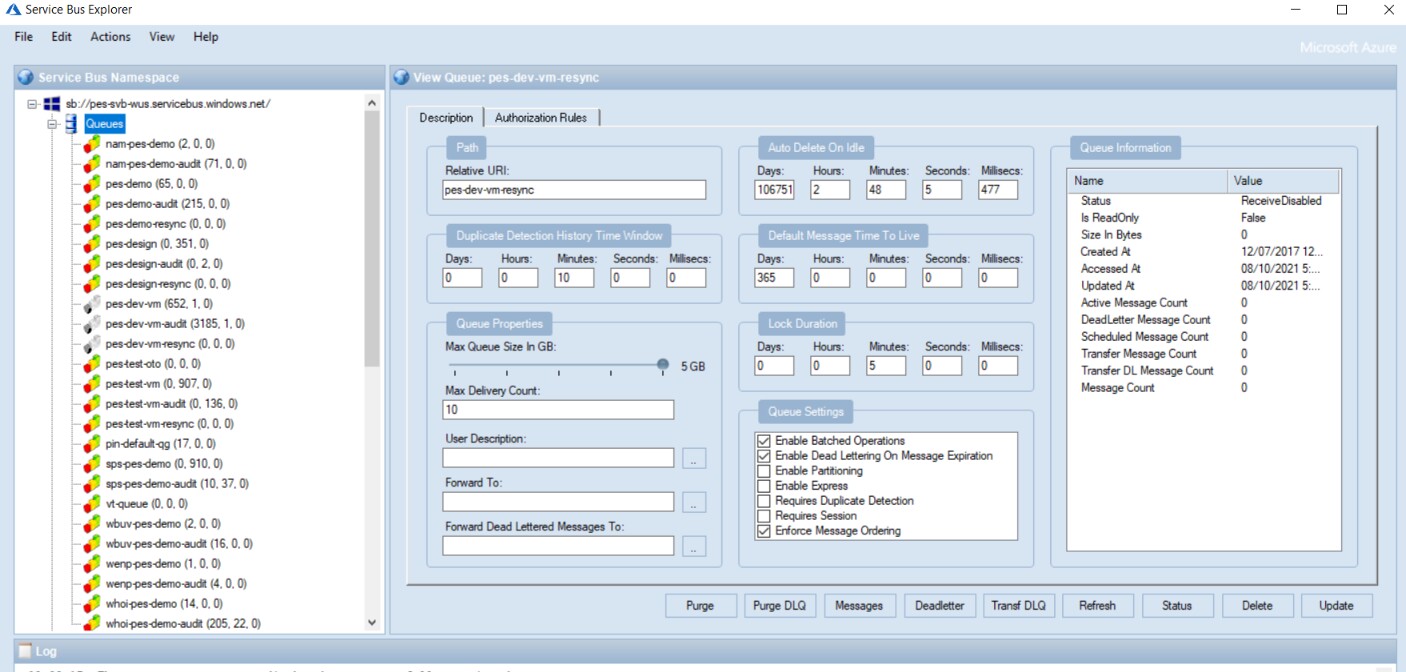Click the nam-pes-demo-audit queue icon

pyautogui.click(x=91, y=164)
